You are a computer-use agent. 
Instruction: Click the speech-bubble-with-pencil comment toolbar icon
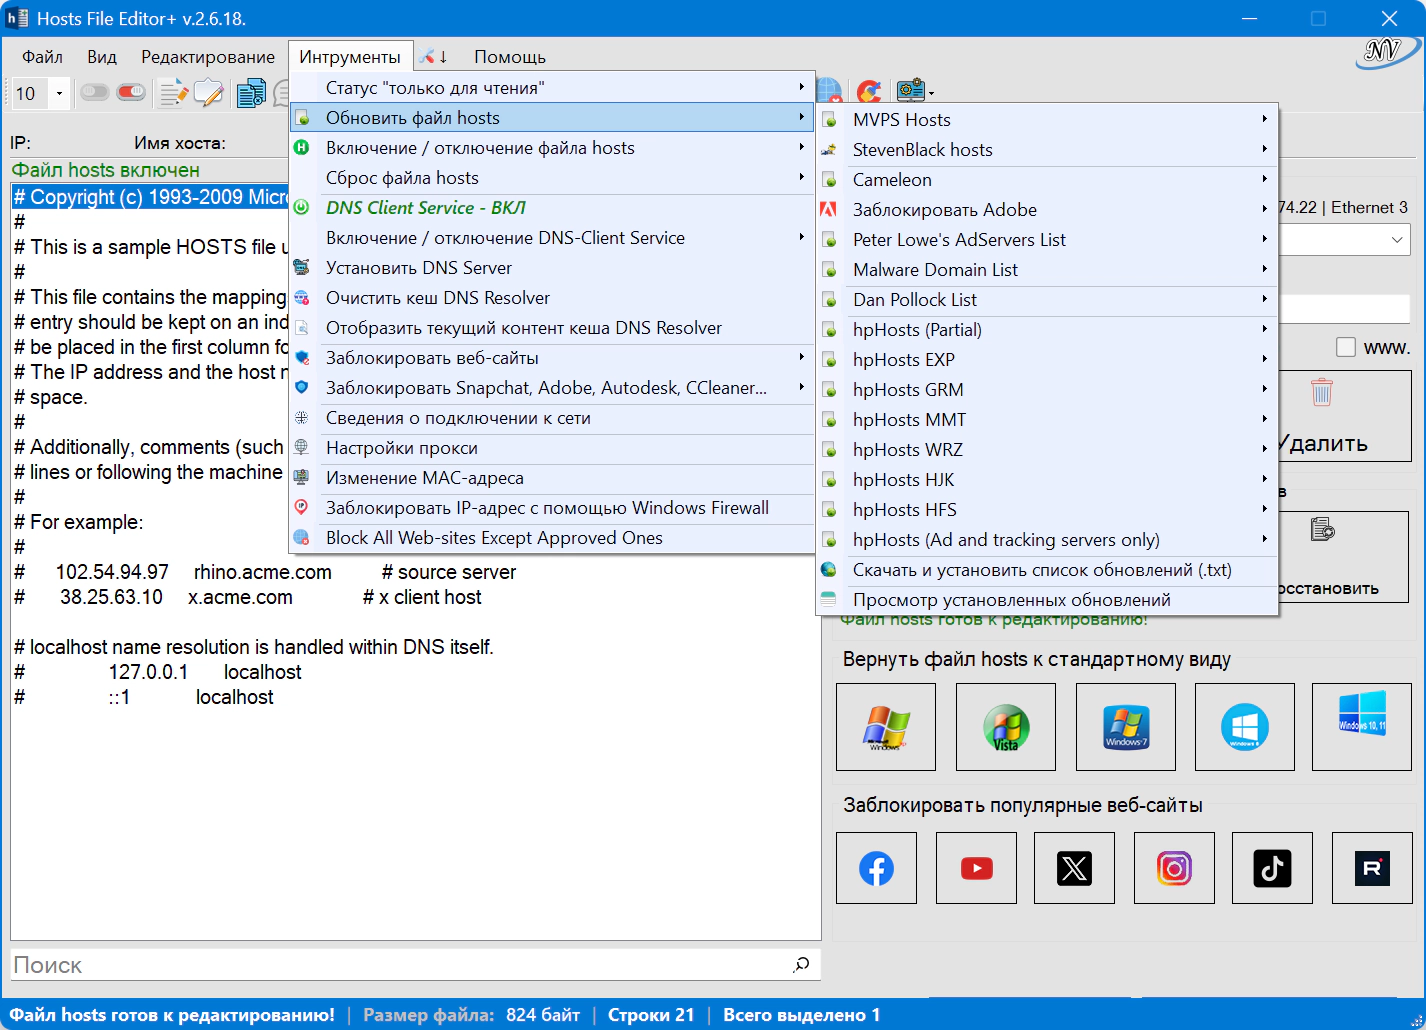(208, 93)
